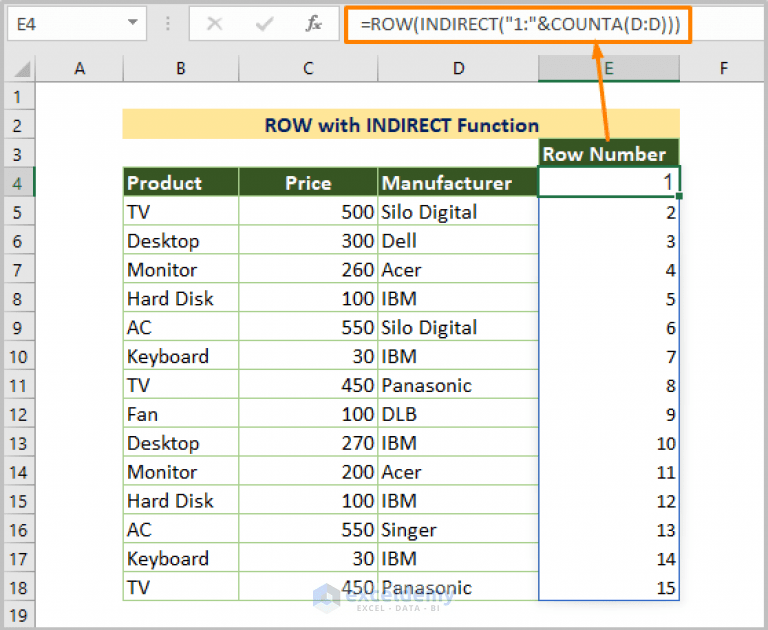The width and height of the screenshot is (768, 630).
Task: Select the AC cell in row 9
Action: tap(181, 328)
